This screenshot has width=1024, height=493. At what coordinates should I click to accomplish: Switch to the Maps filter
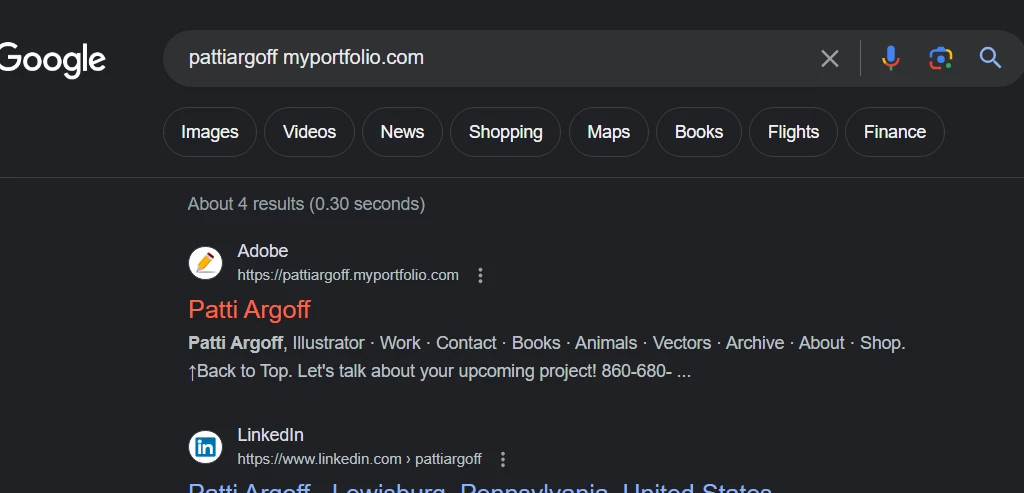pos(609,132)
